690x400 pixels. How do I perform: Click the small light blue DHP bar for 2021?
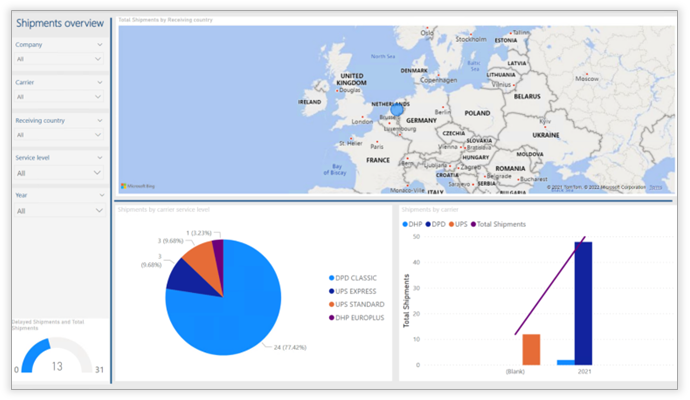565,362
